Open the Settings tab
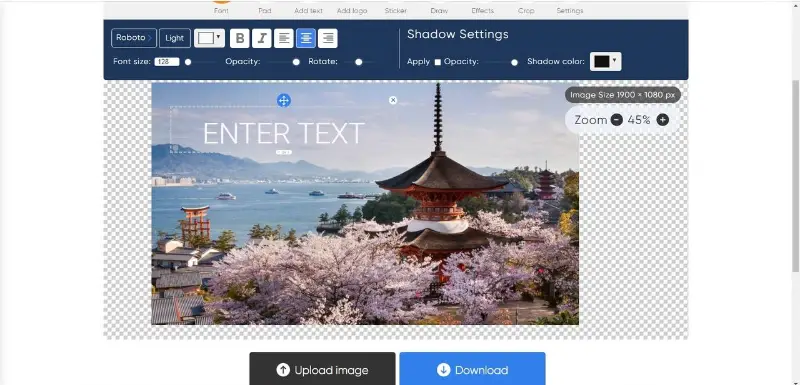Screen dimensions: 800x385 pyautogui.click(x=570, y=10)
